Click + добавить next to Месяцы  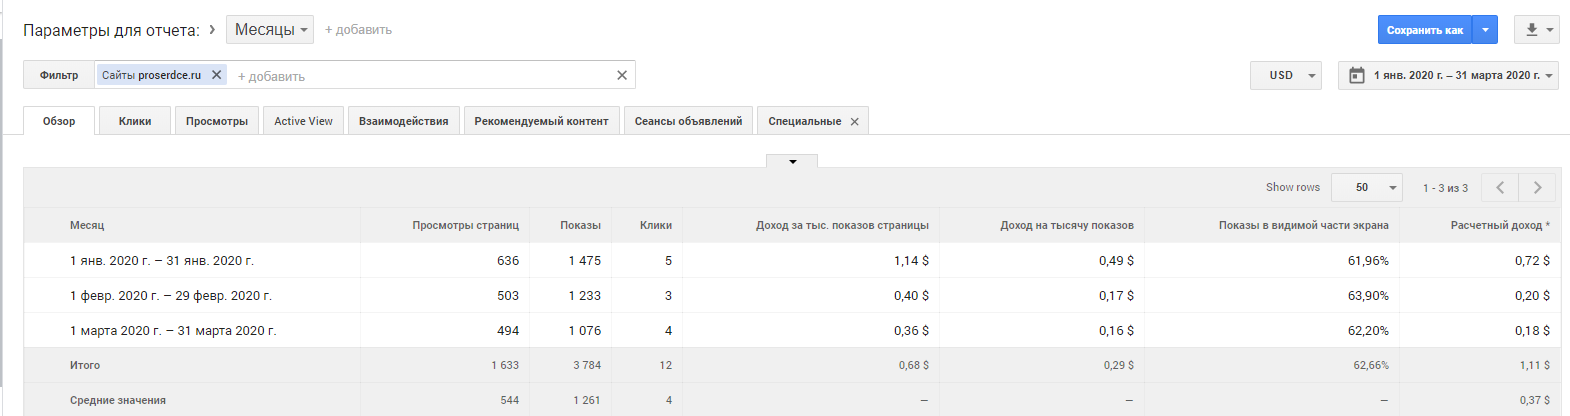pyautogui.click(x=358, y=30)
